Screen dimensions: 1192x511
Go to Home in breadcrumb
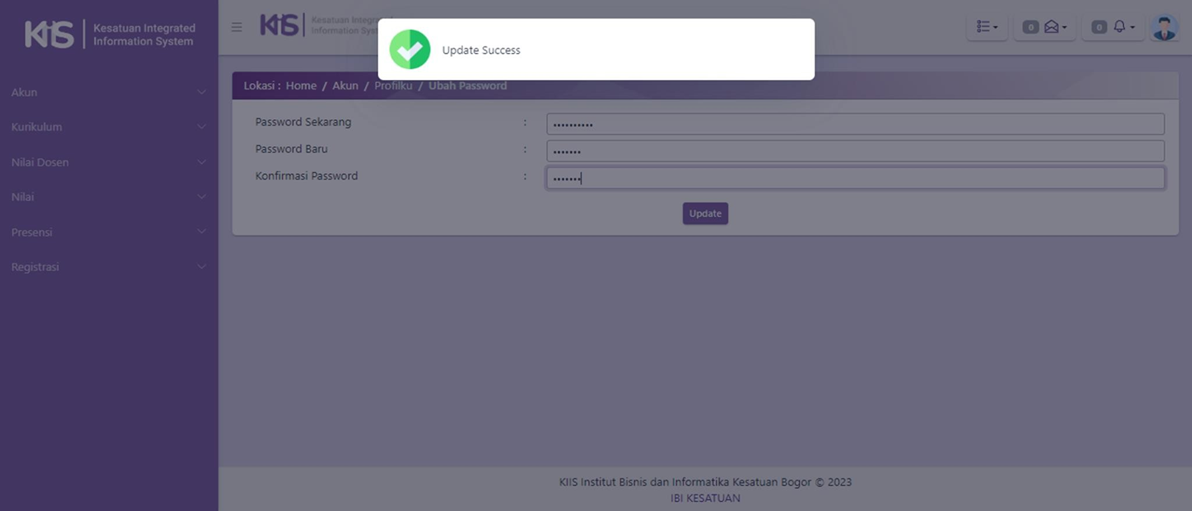tap(301, 86)
